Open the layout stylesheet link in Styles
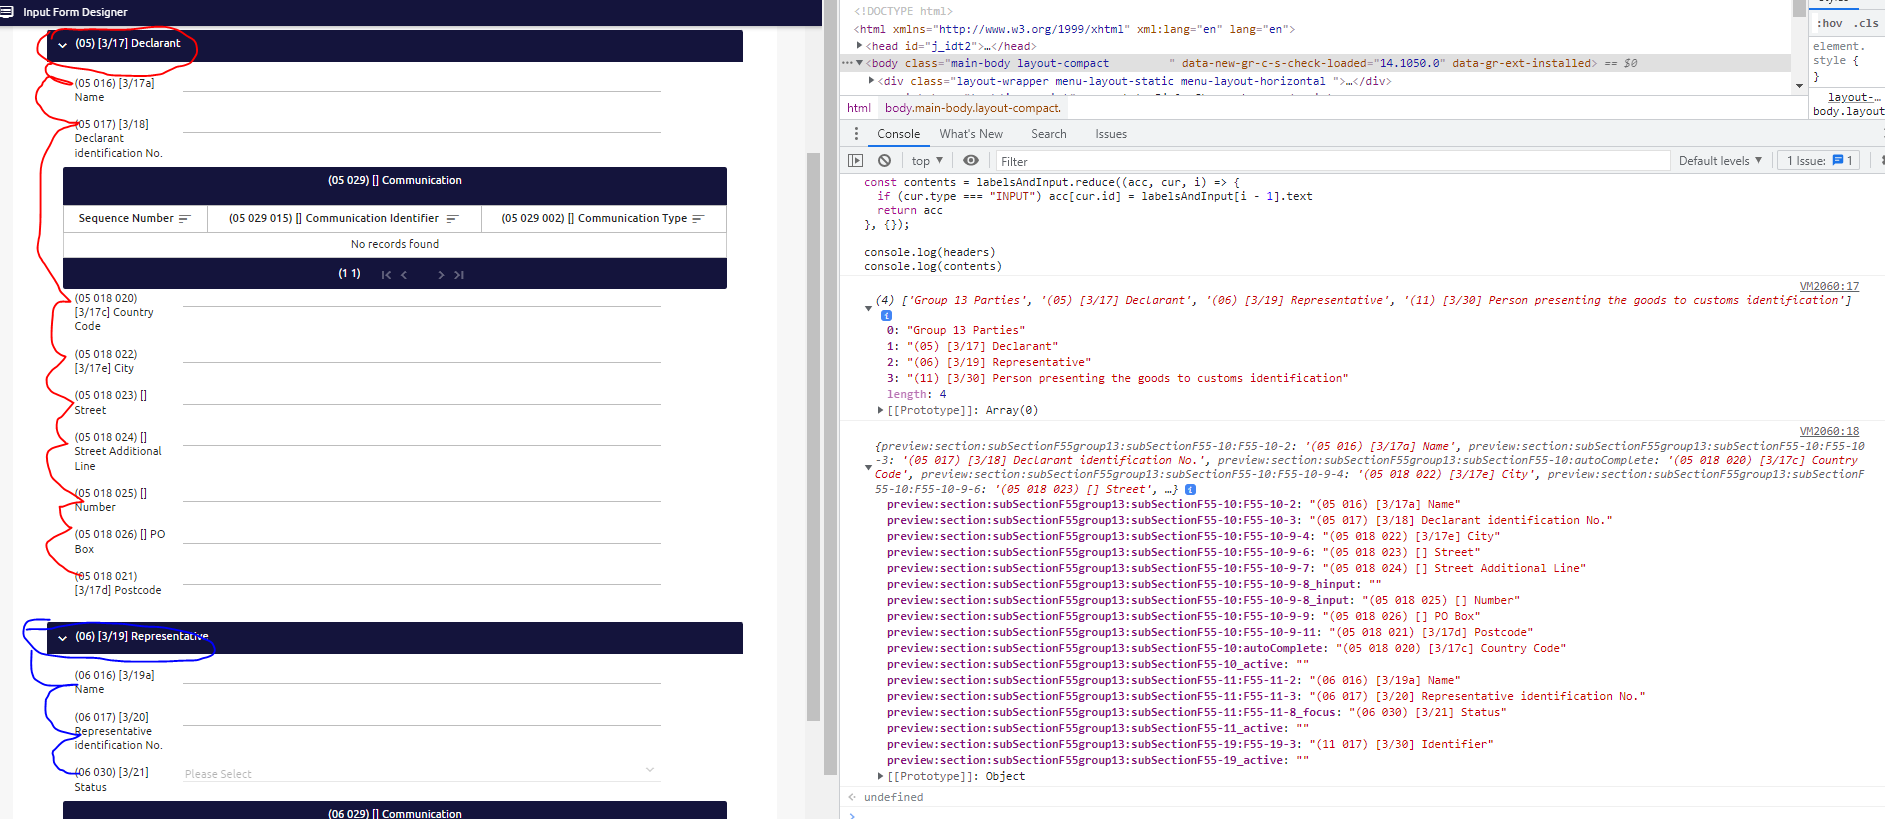The image size is (1885, 819). pyautogui.click(x=1855, y=98)
